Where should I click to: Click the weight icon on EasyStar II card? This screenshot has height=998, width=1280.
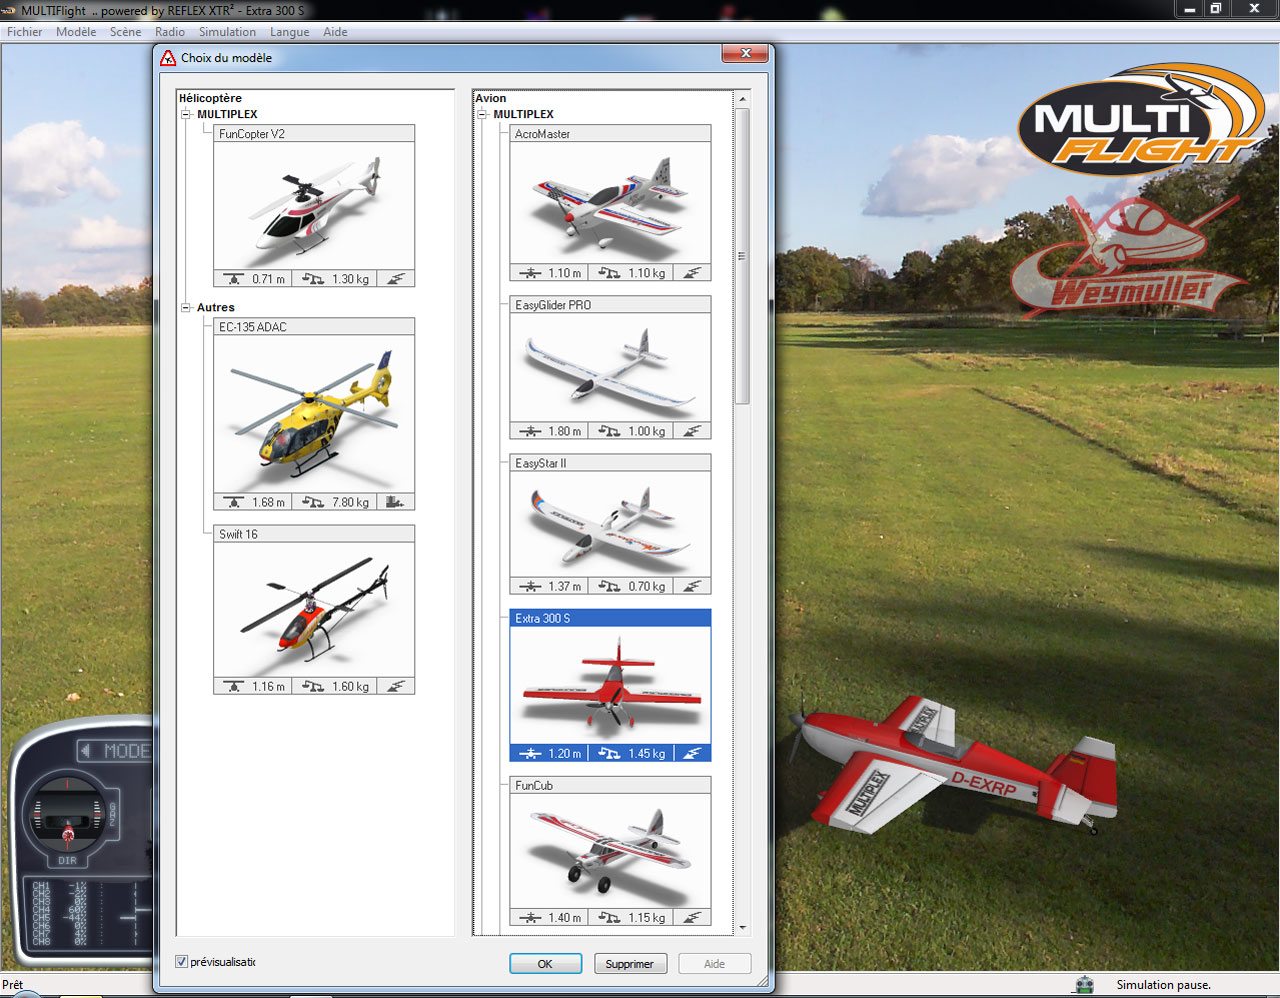(609, 586)
